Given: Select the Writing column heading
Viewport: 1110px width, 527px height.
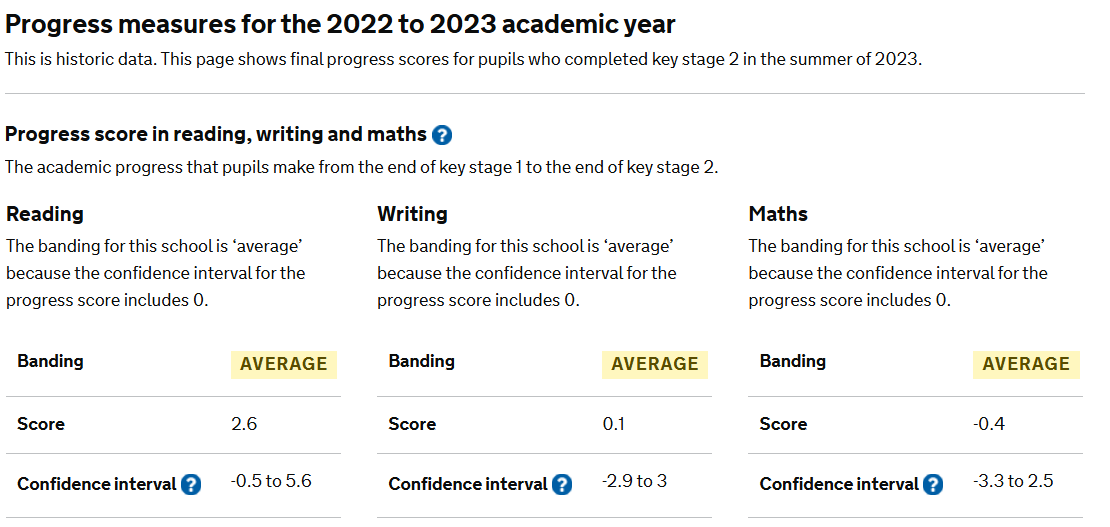Looking at the screenshot, I should [x=412, y=214].
